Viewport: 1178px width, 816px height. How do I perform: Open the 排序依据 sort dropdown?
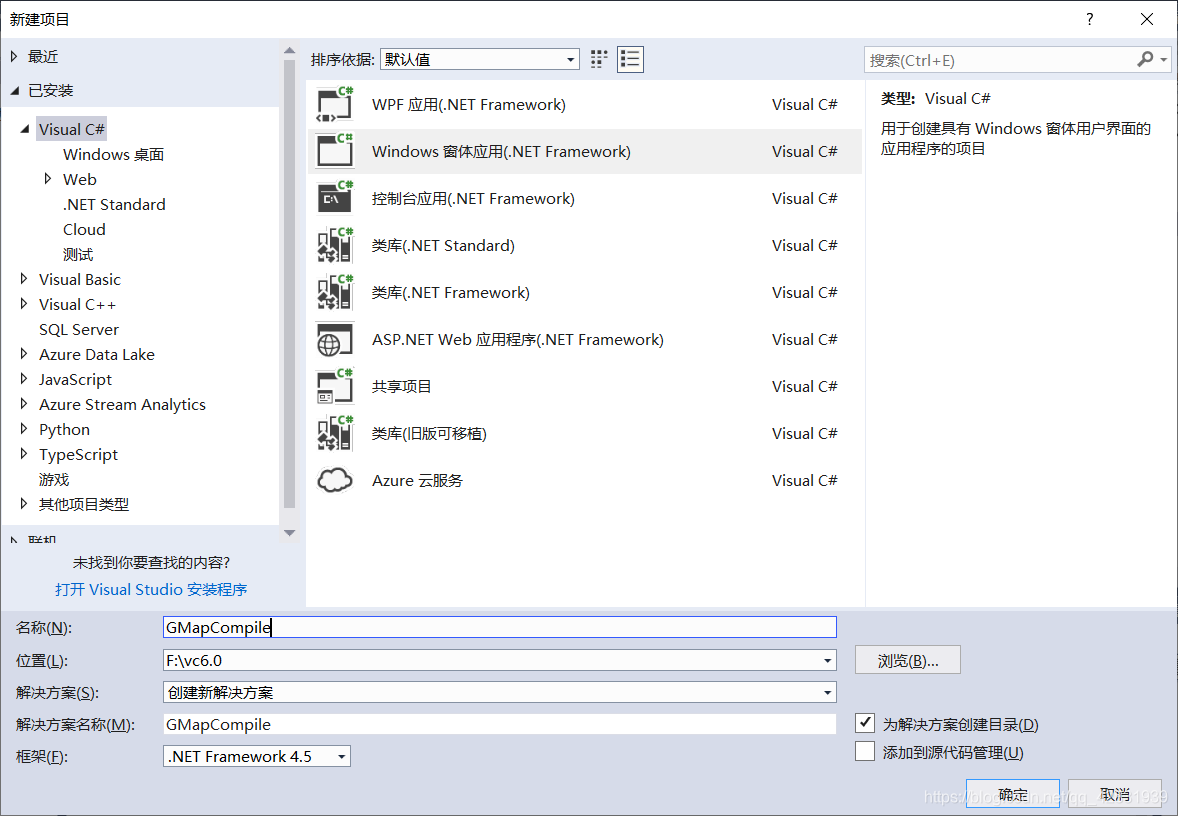click(x=572, y=59)
